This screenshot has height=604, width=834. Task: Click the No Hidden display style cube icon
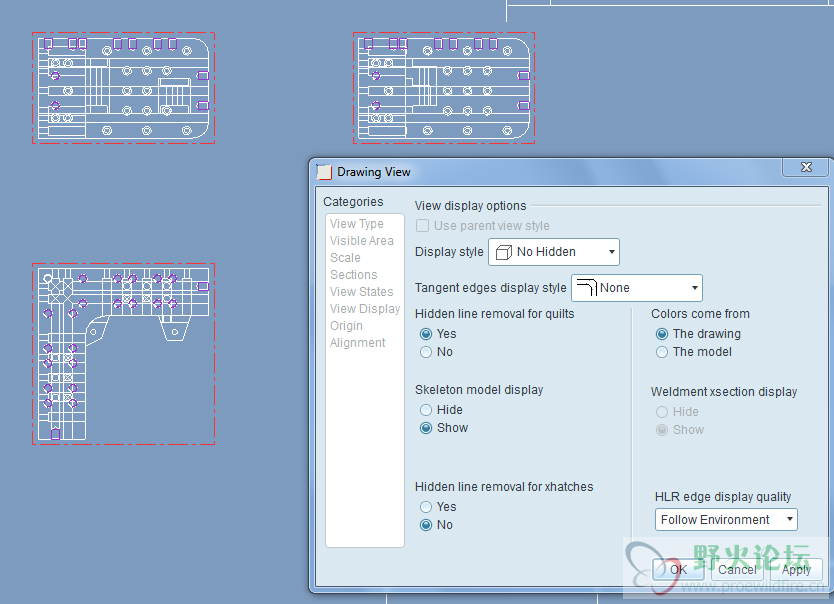[503, 252]
